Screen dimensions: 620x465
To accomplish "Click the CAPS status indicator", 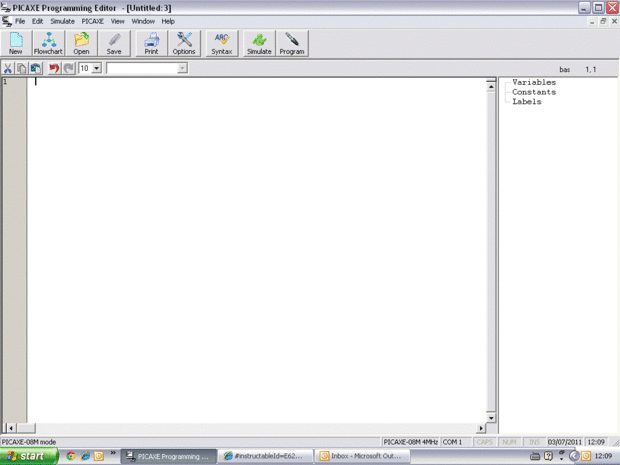I will point(484,442).
